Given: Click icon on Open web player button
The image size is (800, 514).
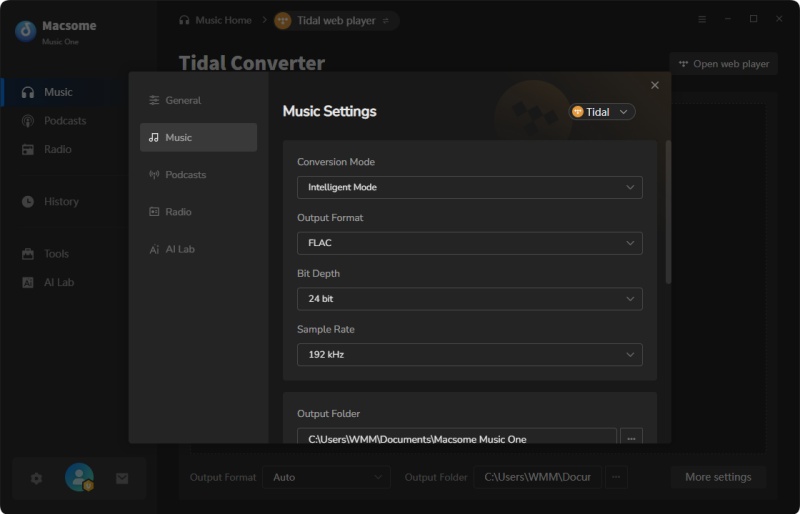Looking at the screenshot, I should tap(683, 64).
